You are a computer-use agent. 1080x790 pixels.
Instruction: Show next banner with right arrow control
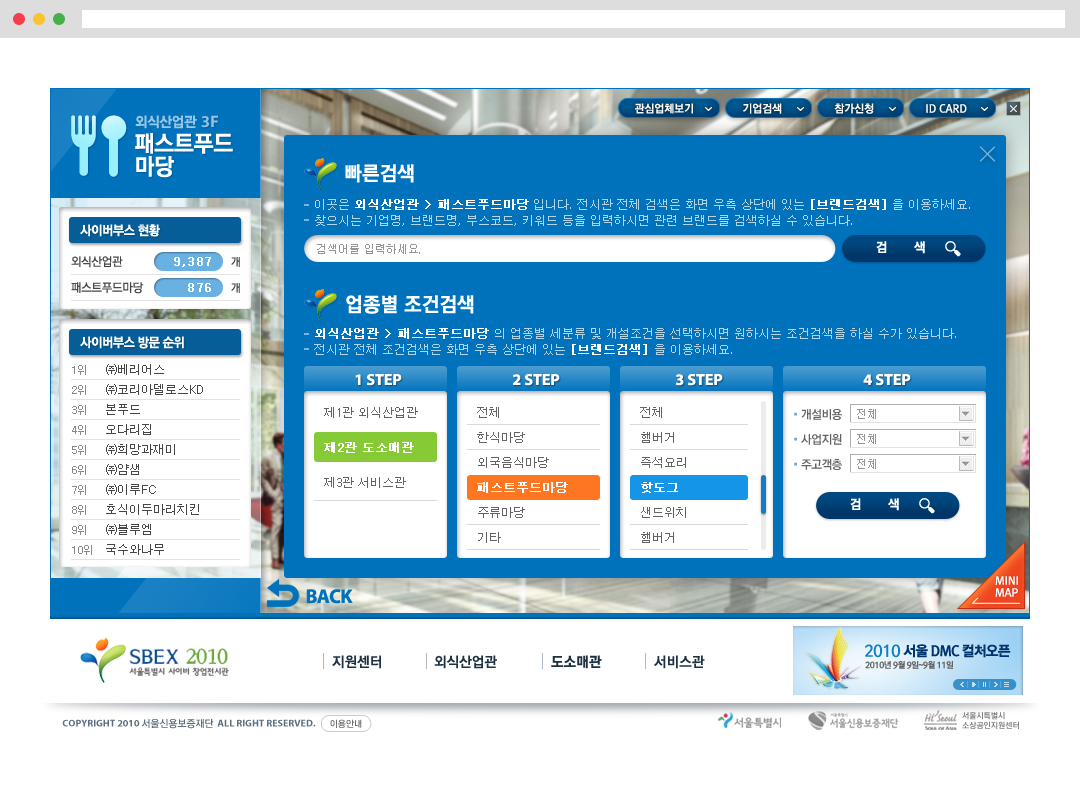click(x=996, y=684)
